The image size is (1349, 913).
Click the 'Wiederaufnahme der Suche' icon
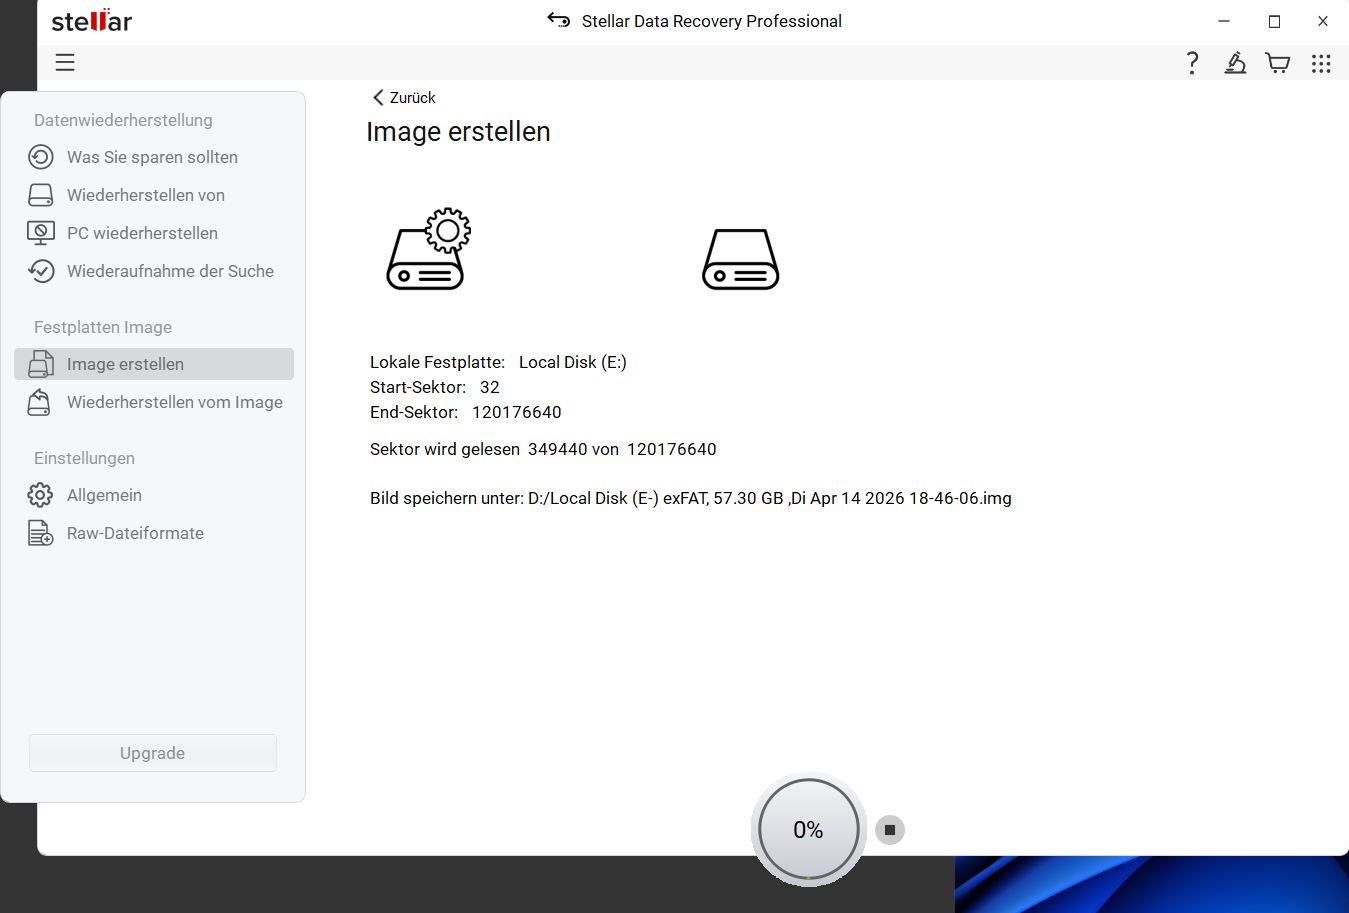tap(41, 271)
